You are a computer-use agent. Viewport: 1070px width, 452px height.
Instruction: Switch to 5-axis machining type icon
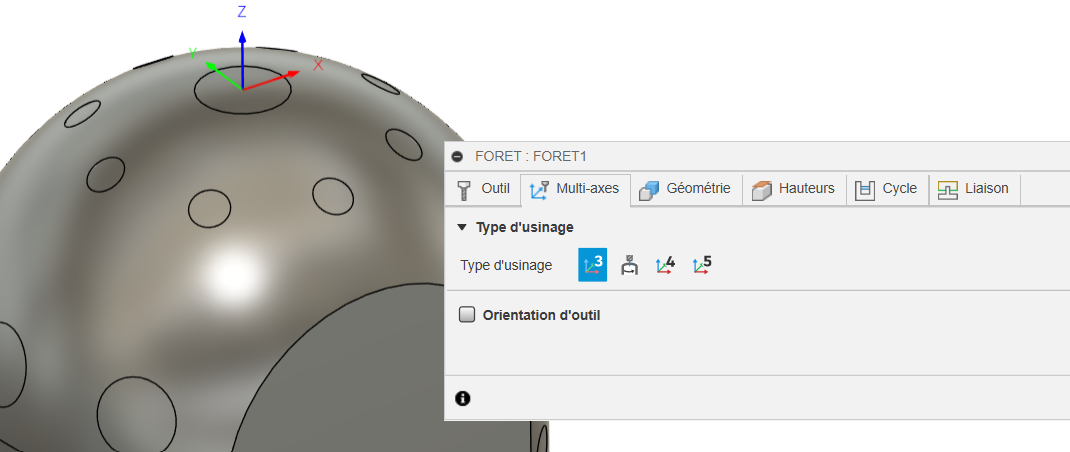pos(702,265)
